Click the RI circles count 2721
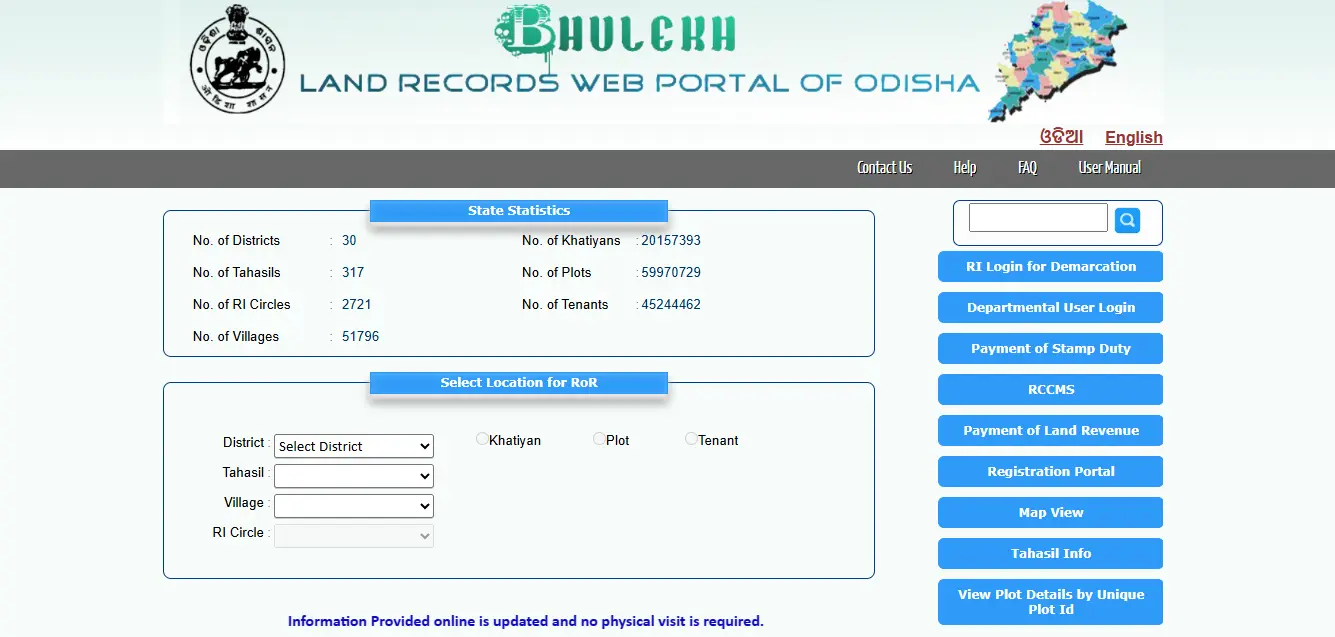 coord(356,305)
